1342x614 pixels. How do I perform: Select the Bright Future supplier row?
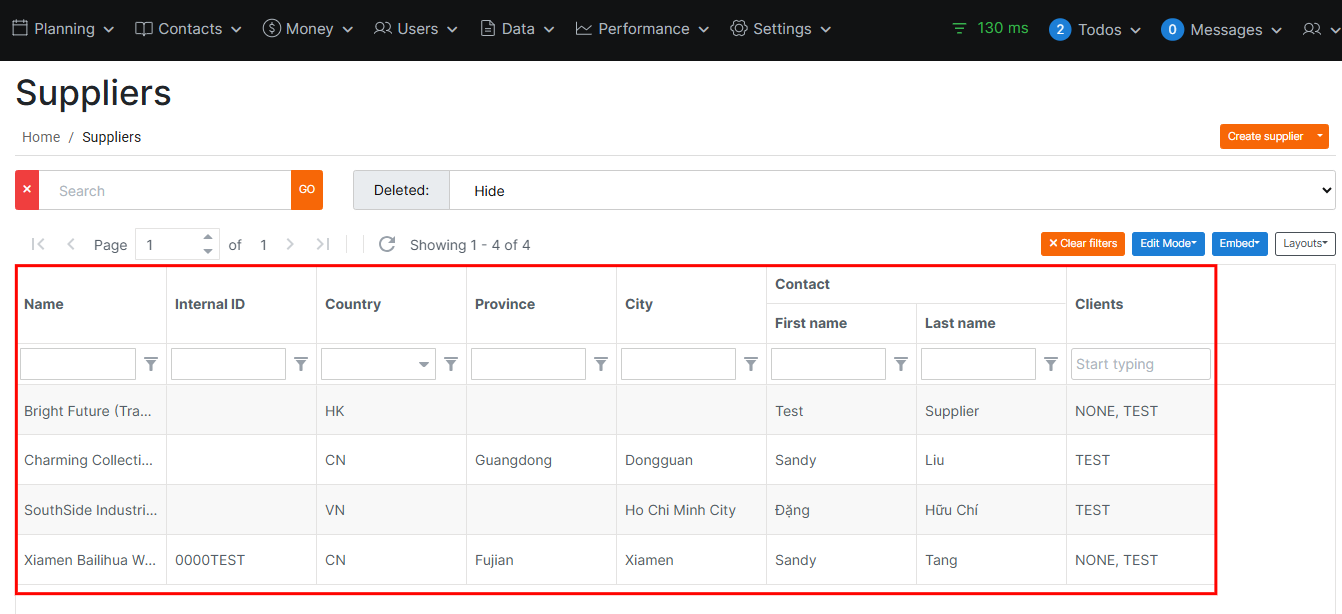tap(616, 410)
